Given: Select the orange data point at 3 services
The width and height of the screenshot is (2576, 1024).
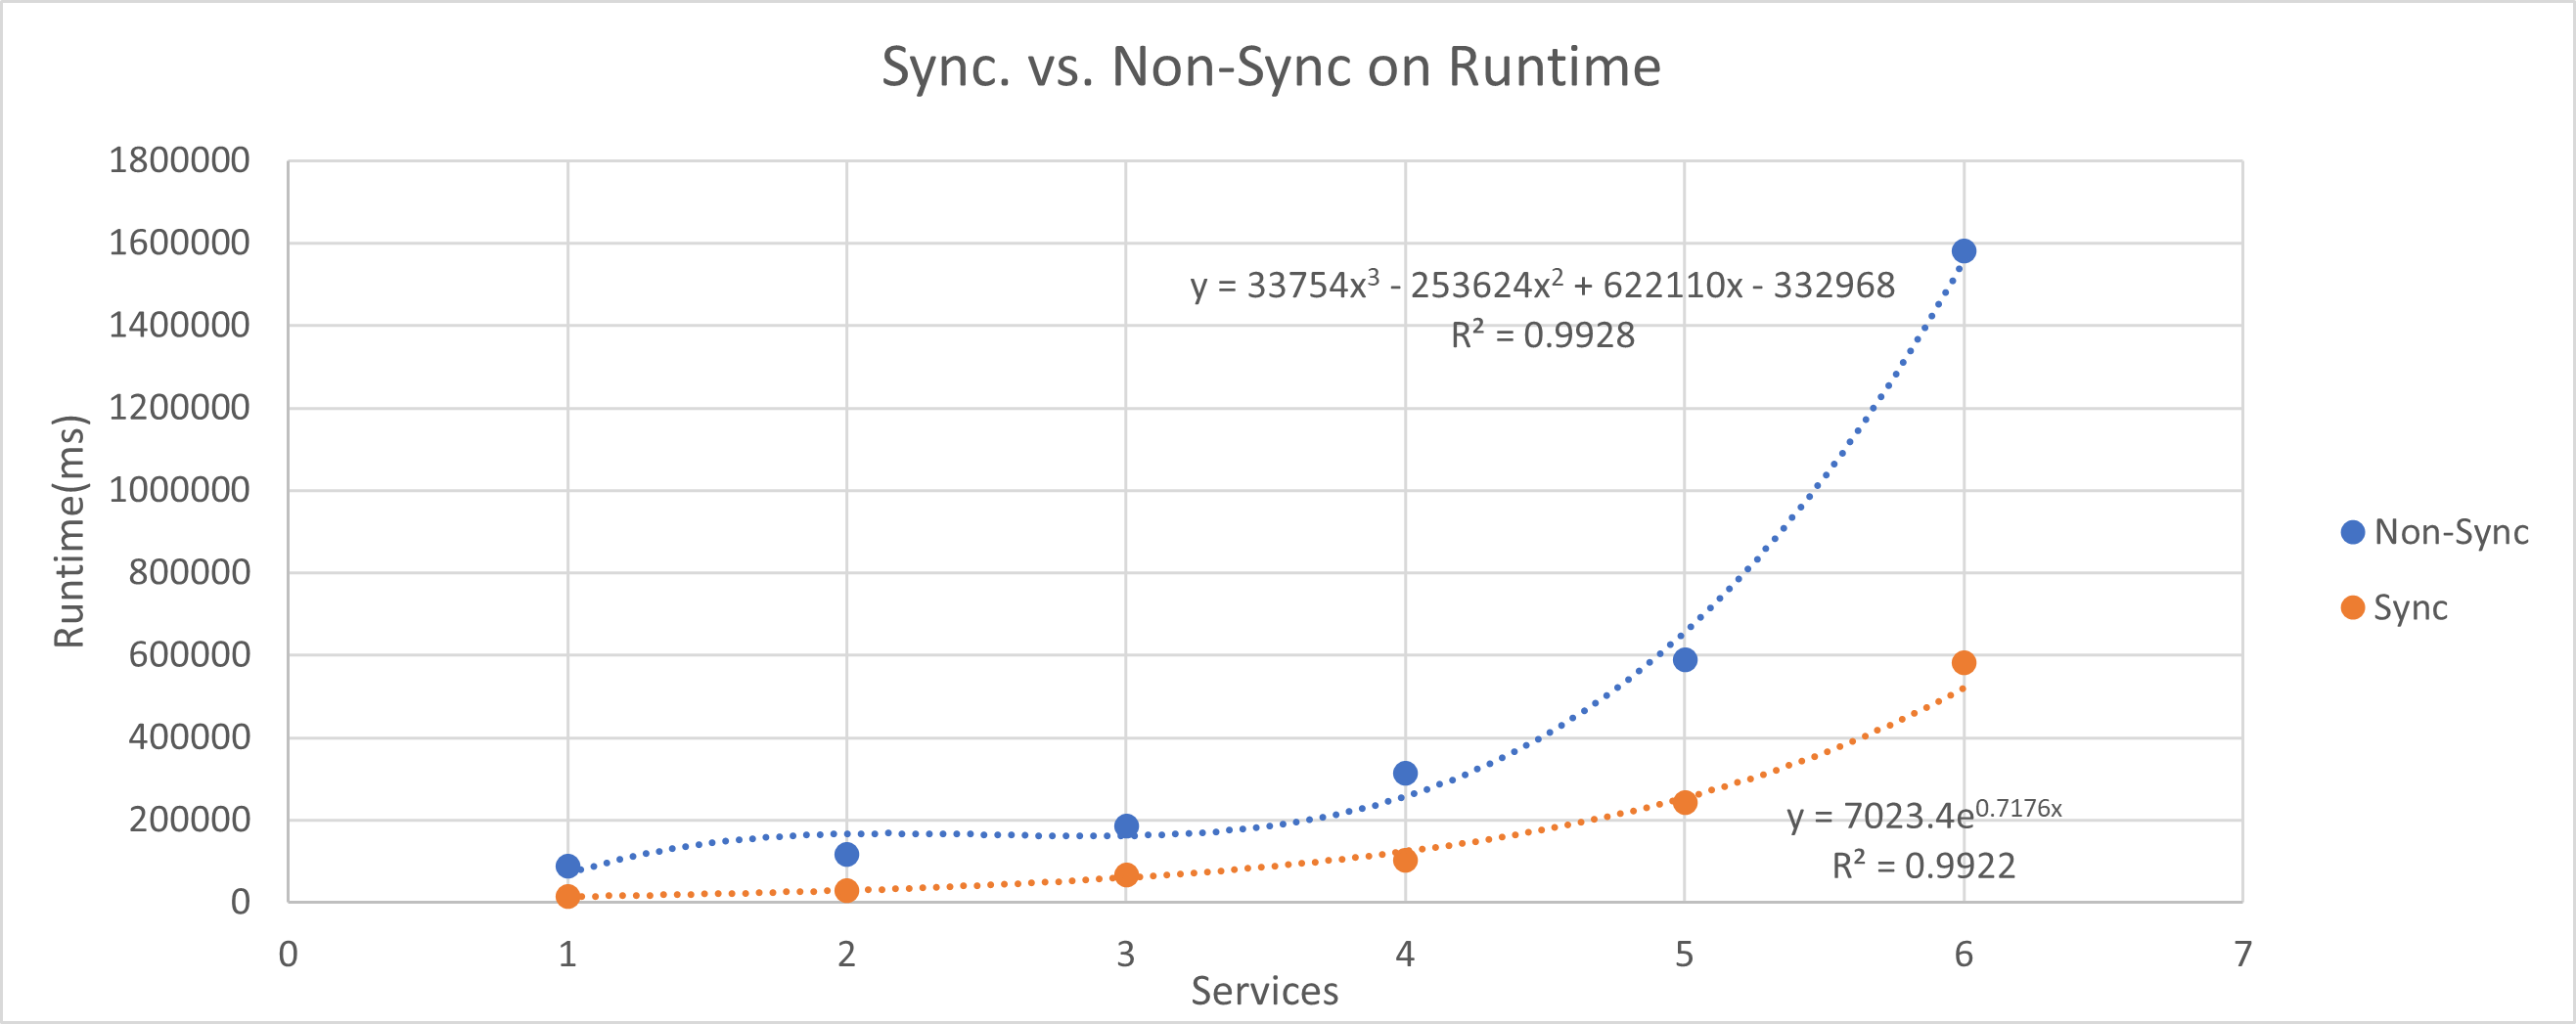Looking at the screenshot, I should (x=1125, y=875).
